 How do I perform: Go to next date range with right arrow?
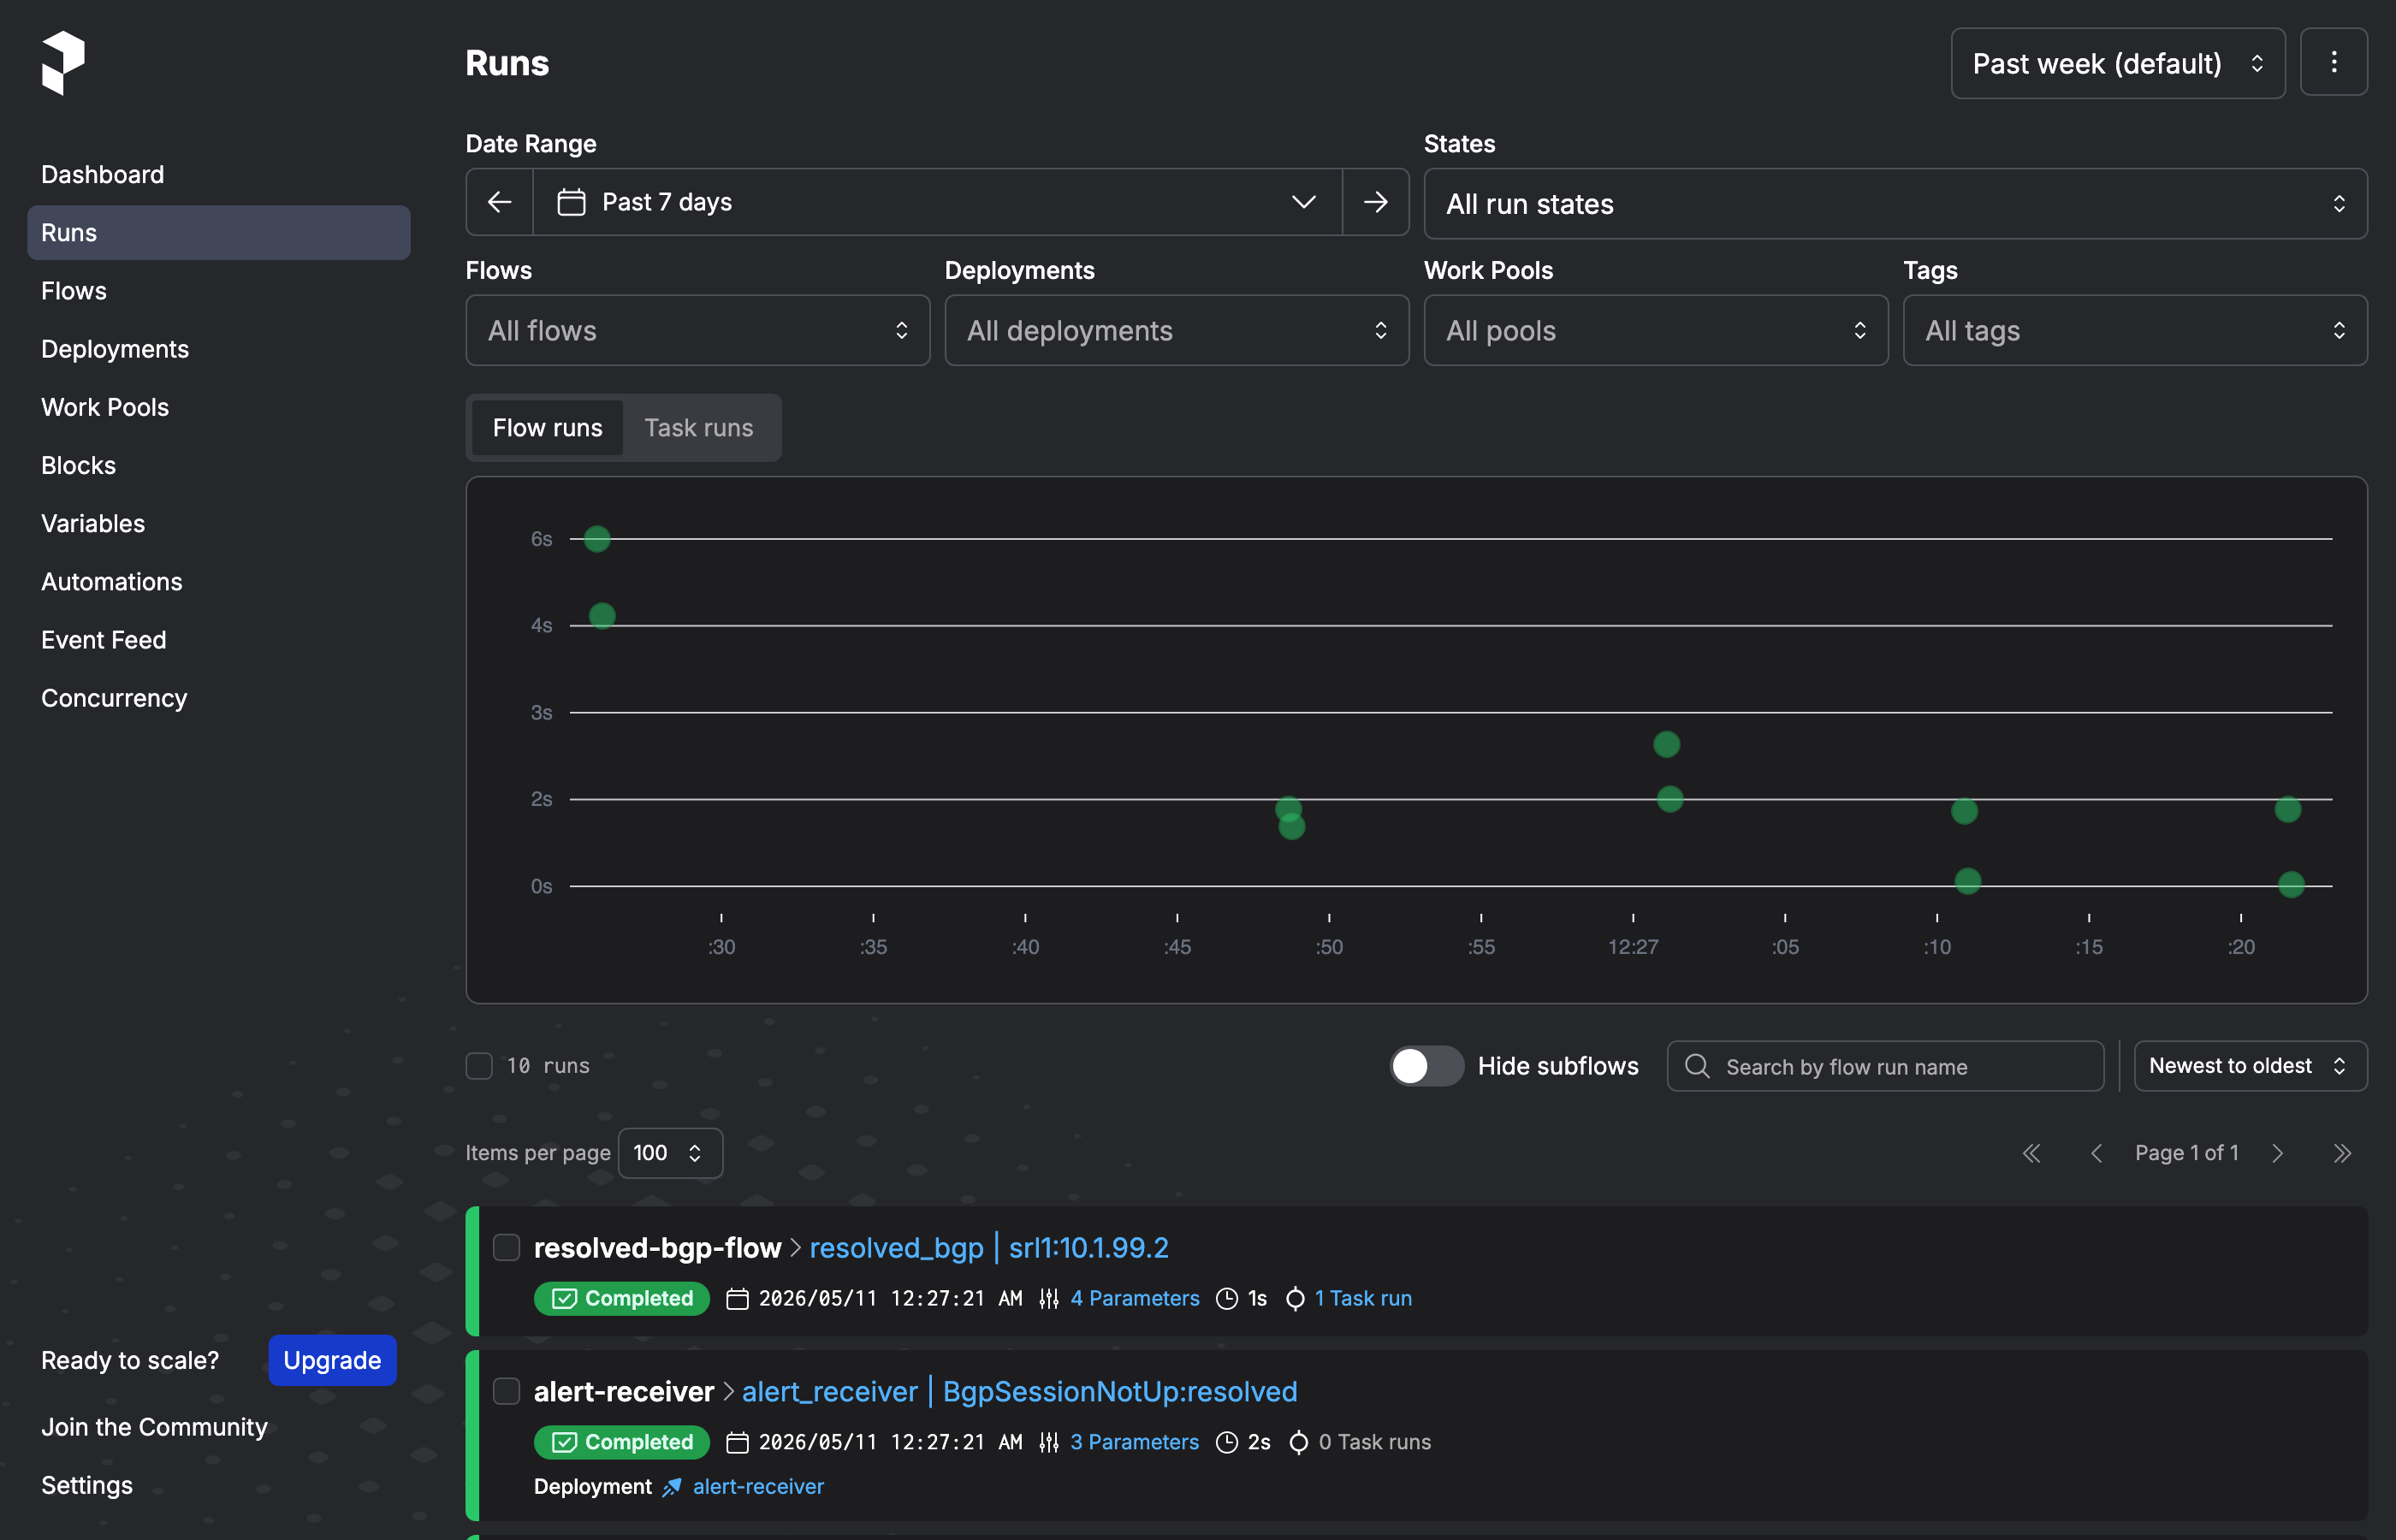[x=1375, y=202]
